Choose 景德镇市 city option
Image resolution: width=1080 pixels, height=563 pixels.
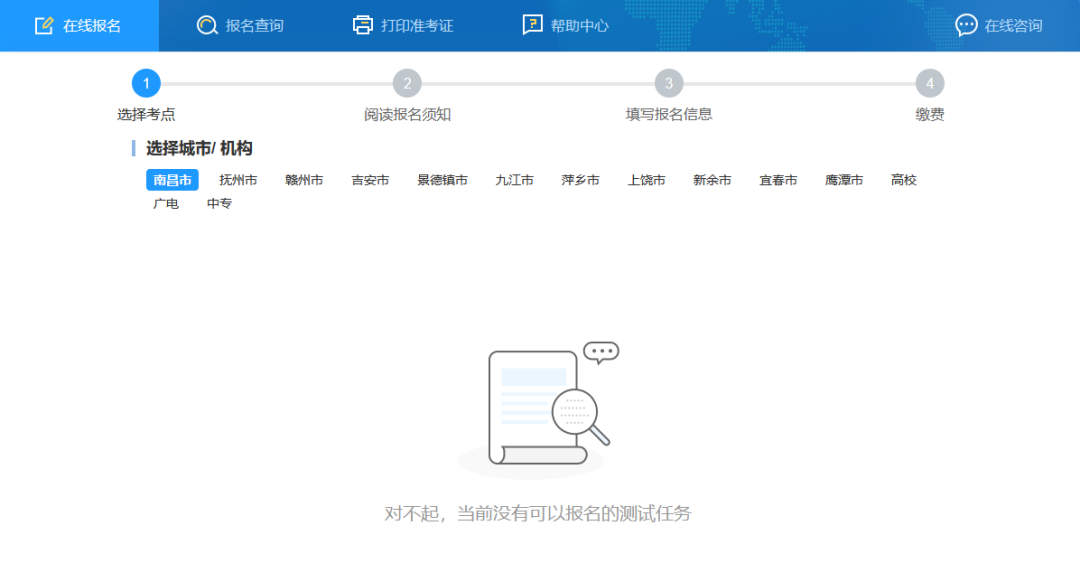click(x=442, y=180)
